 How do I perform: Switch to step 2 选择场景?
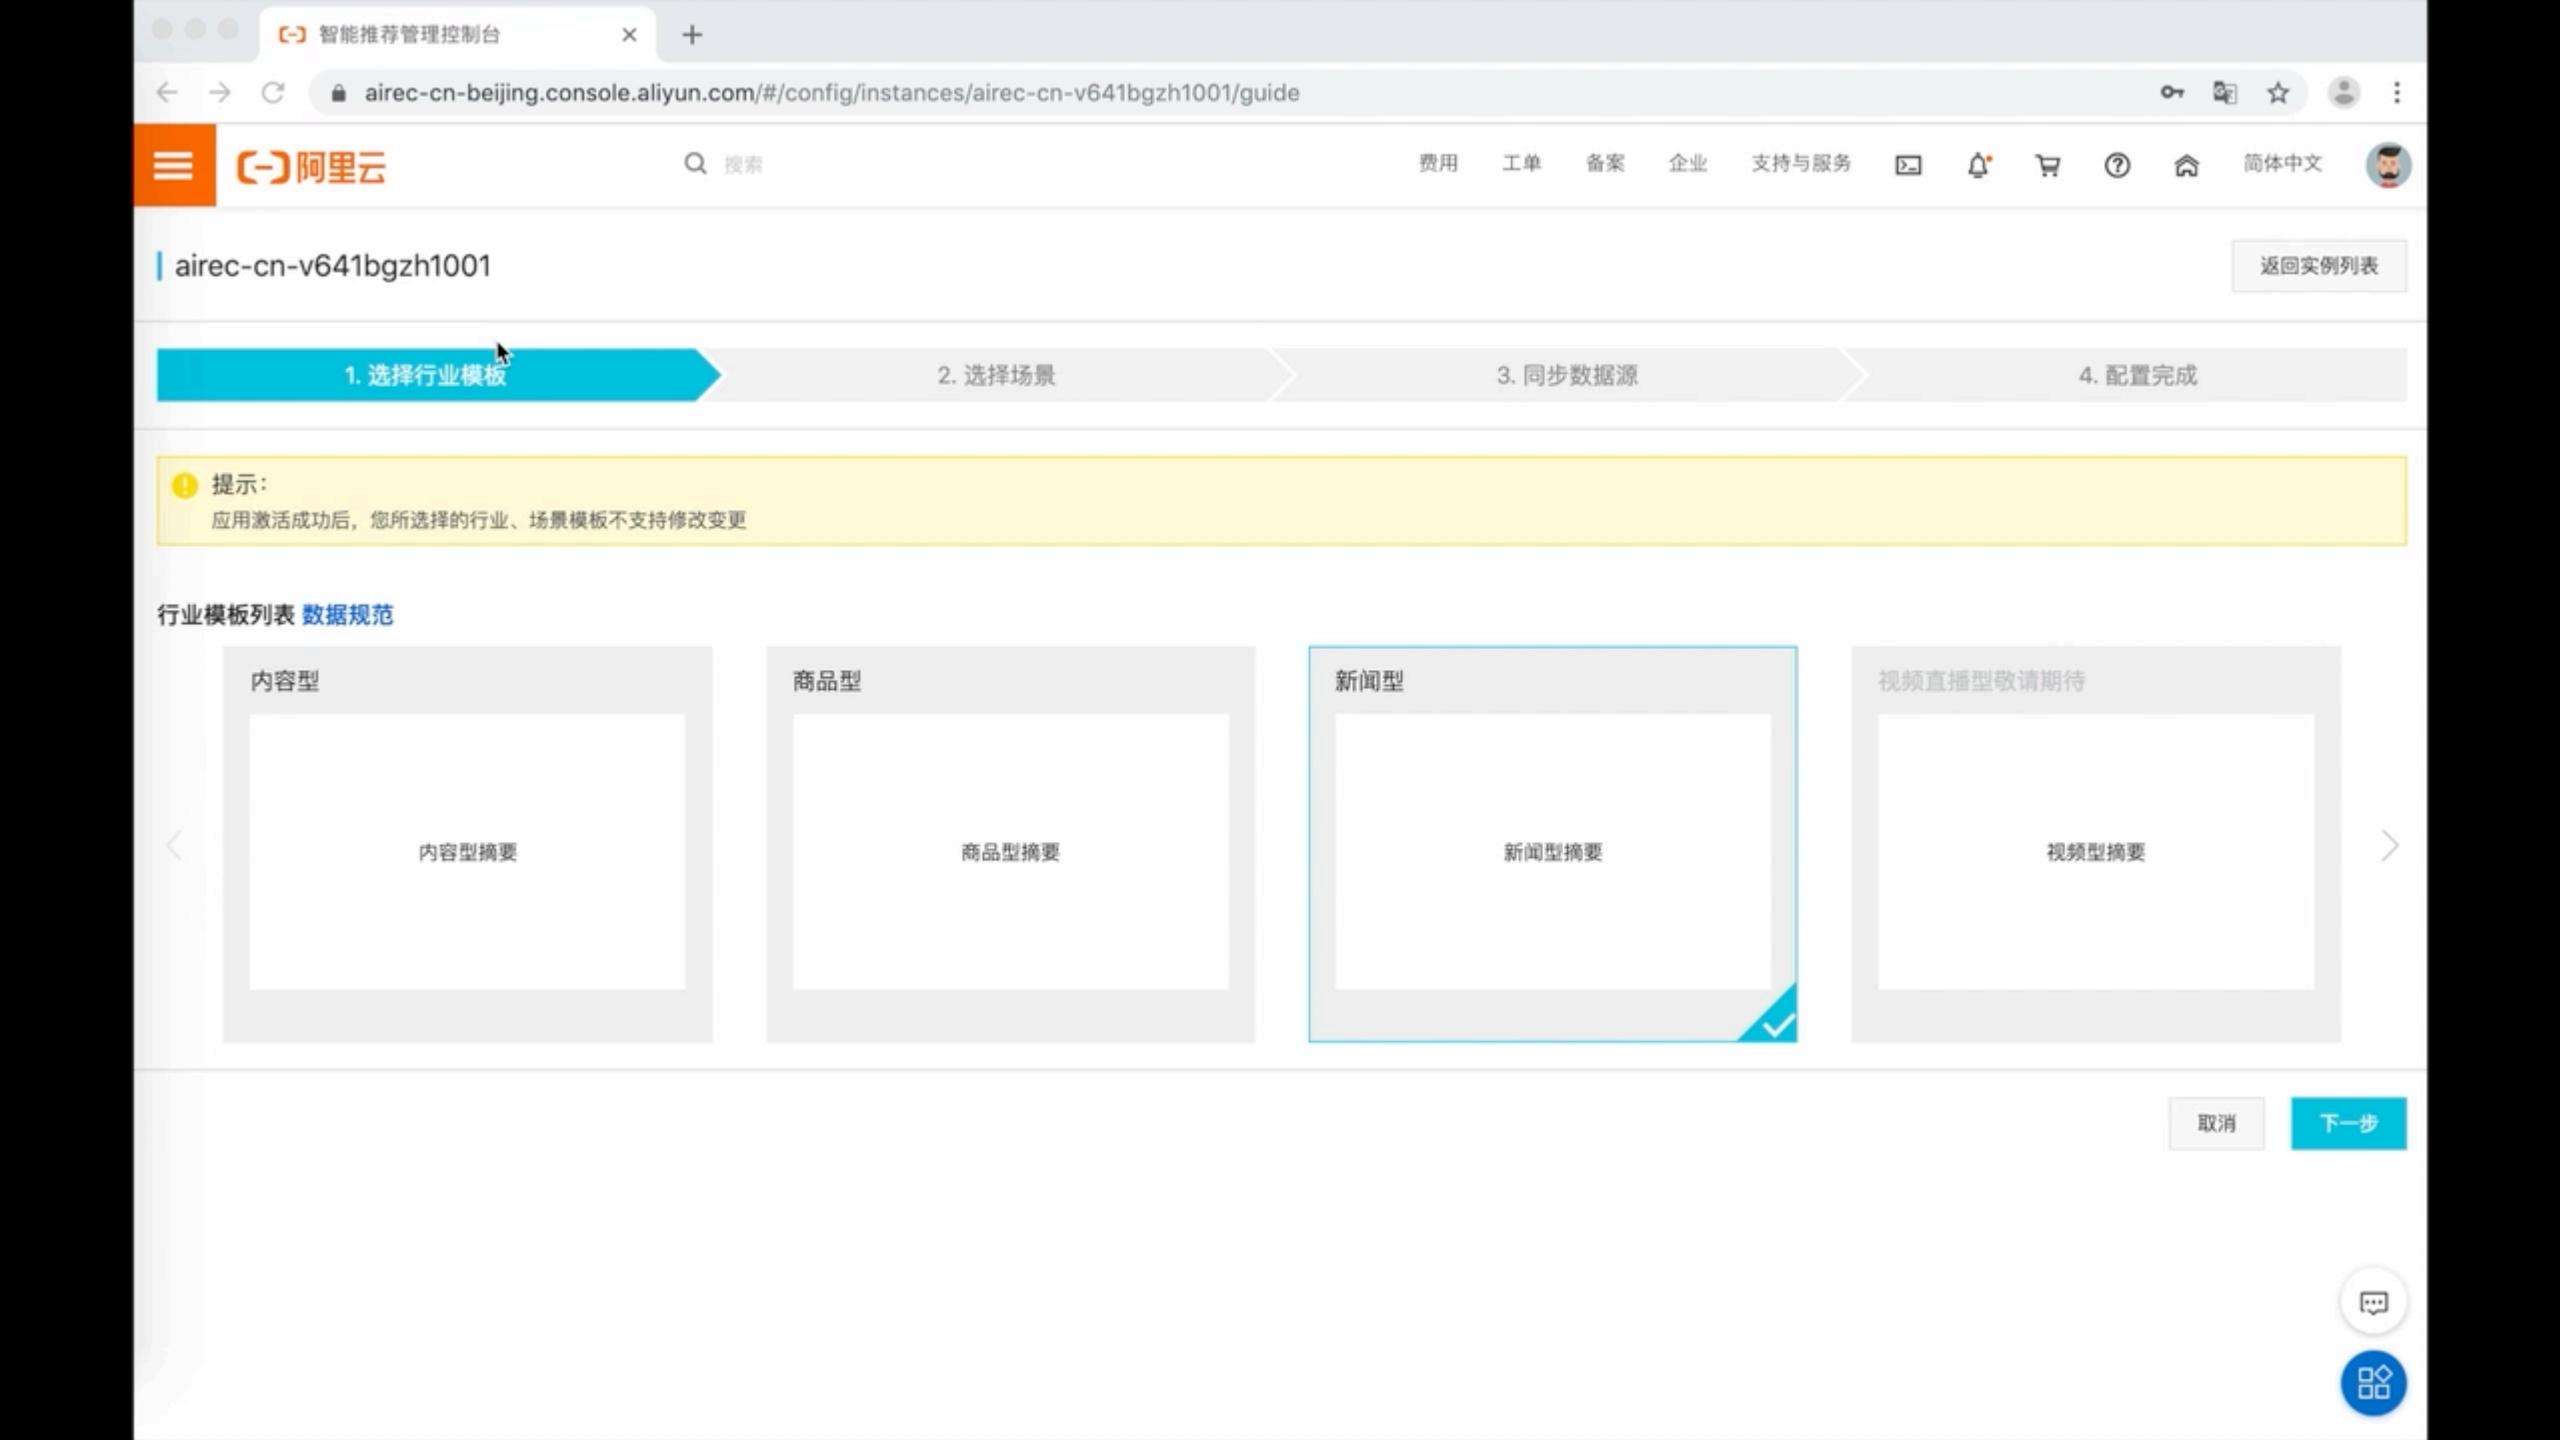[997, 375]
